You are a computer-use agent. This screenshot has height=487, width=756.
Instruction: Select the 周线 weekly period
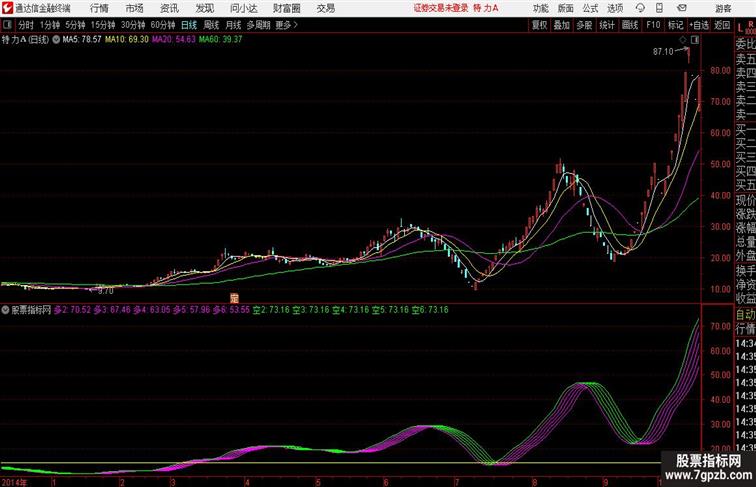coord(211,25)
